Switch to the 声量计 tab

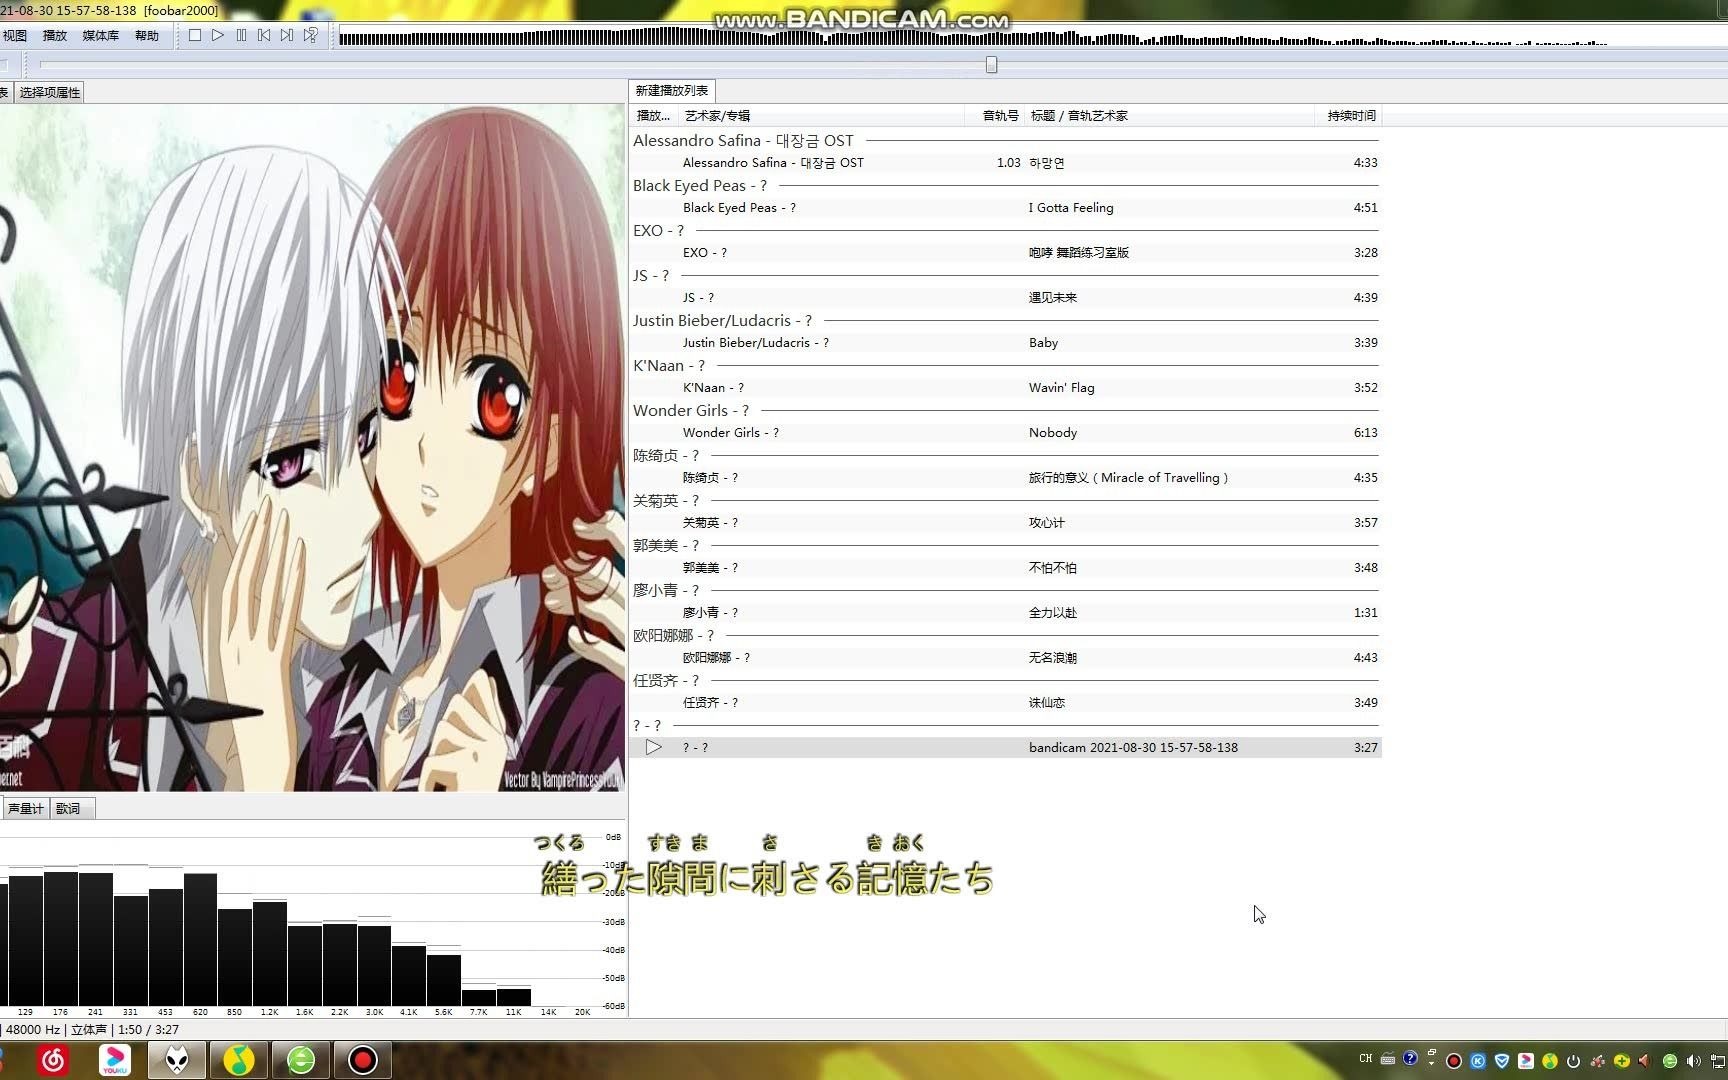tap(25, 808)
